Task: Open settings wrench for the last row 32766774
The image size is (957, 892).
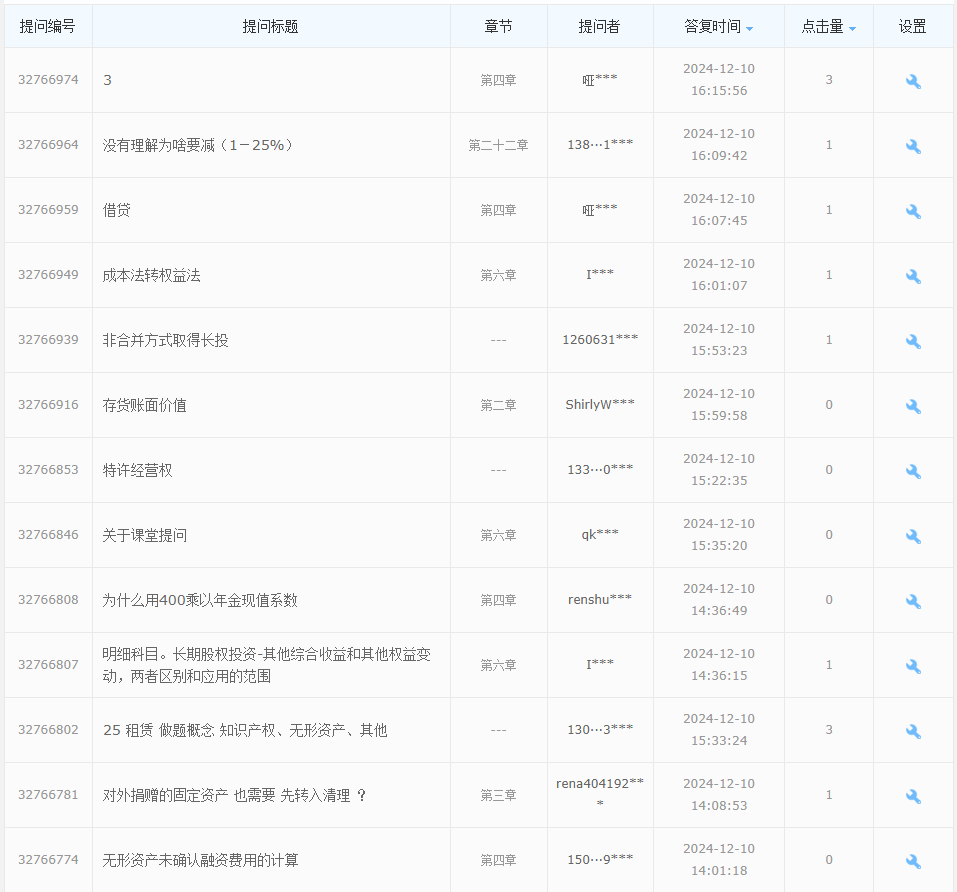Action: pyautogui.click(x=912, y=860)
